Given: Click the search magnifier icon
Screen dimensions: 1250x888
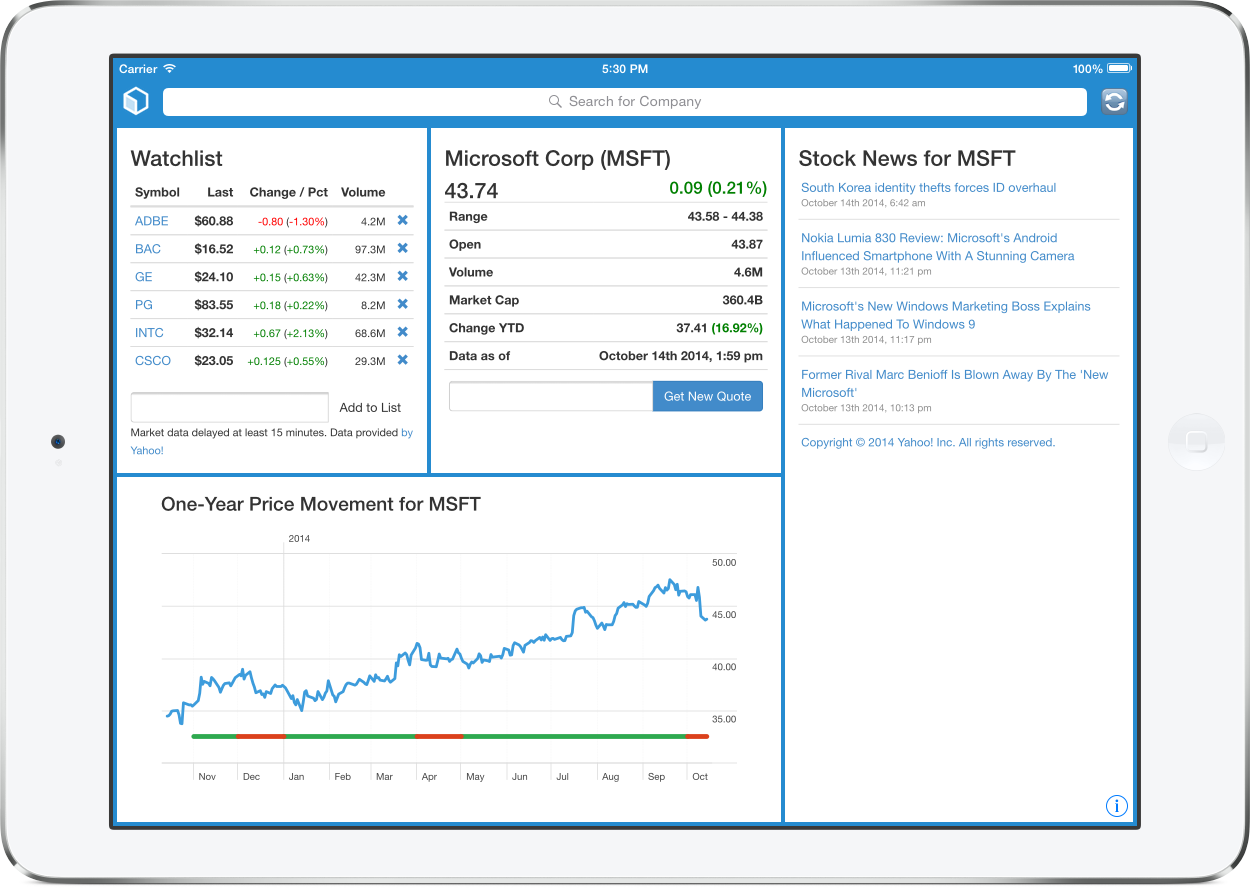Looking at the screenshot, I should pyautogui.click(x=556, y=102).
